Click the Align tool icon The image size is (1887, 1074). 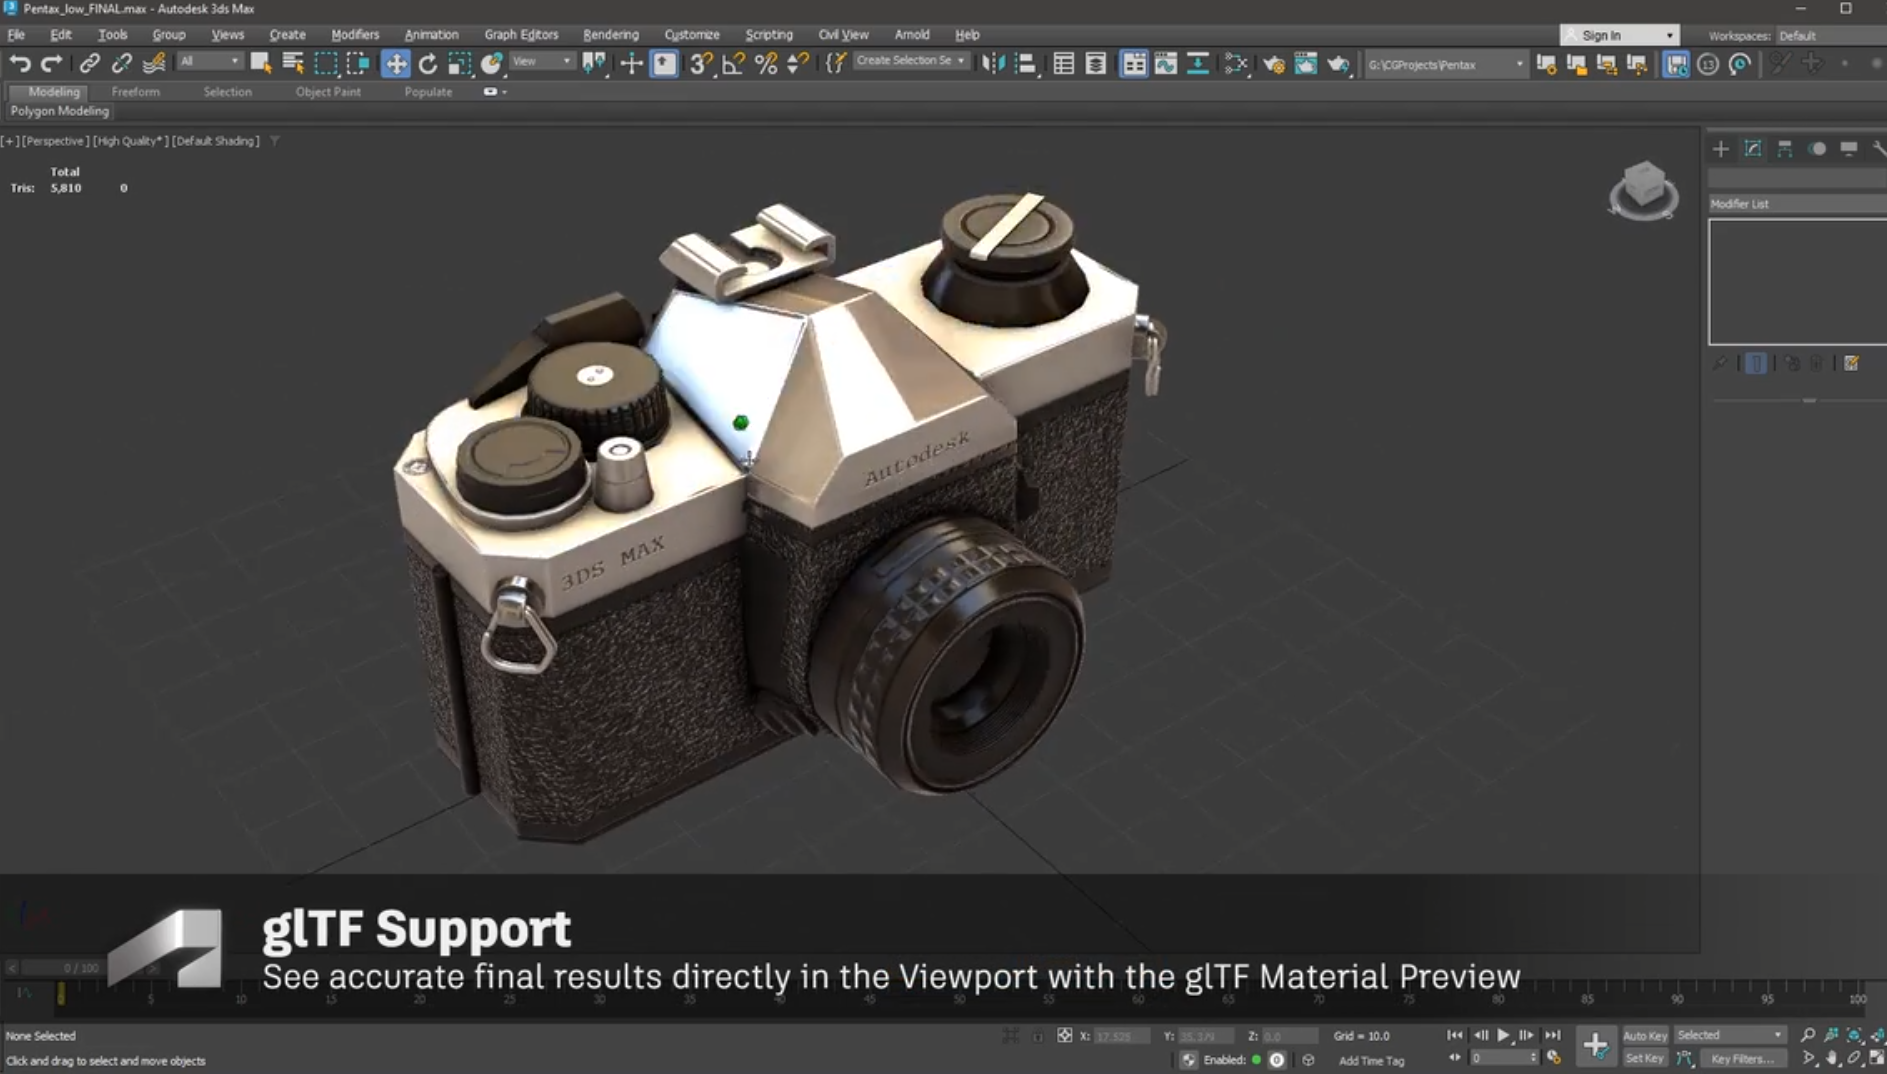(x=1025, y=64)
